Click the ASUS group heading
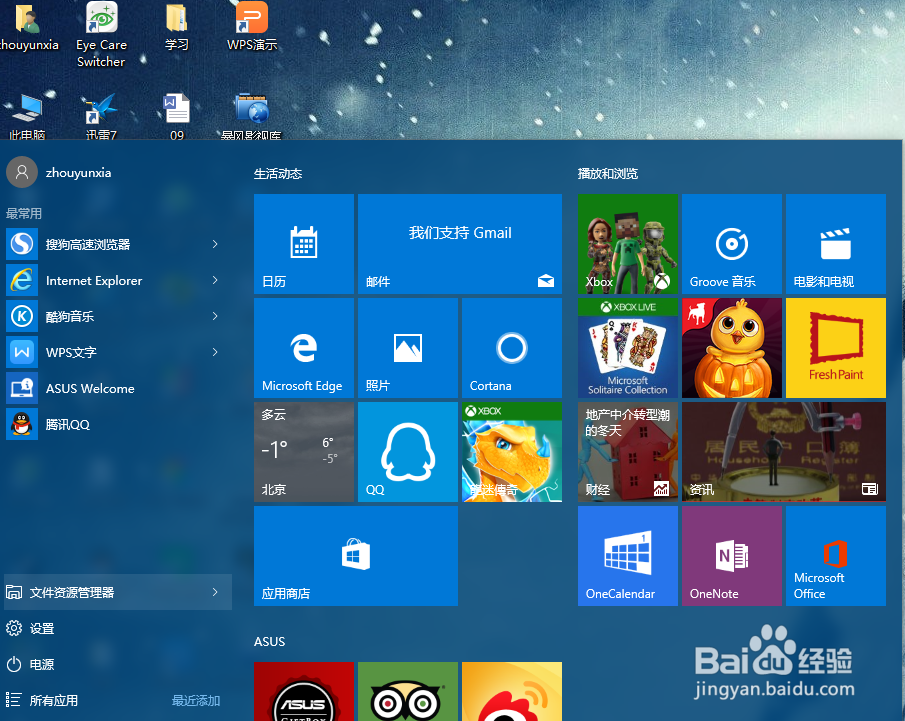This screenshot has height=721, width=905. 270,641
